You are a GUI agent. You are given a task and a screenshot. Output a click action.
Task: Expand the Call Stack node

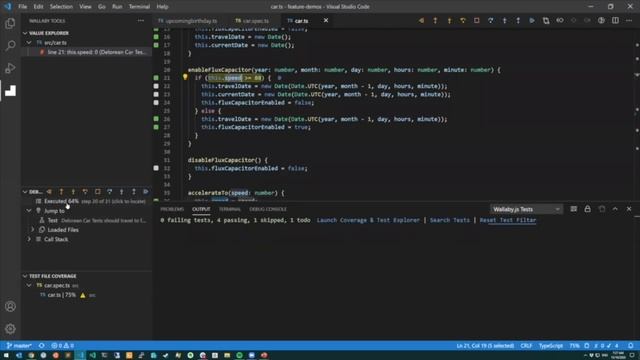(29, 239)
